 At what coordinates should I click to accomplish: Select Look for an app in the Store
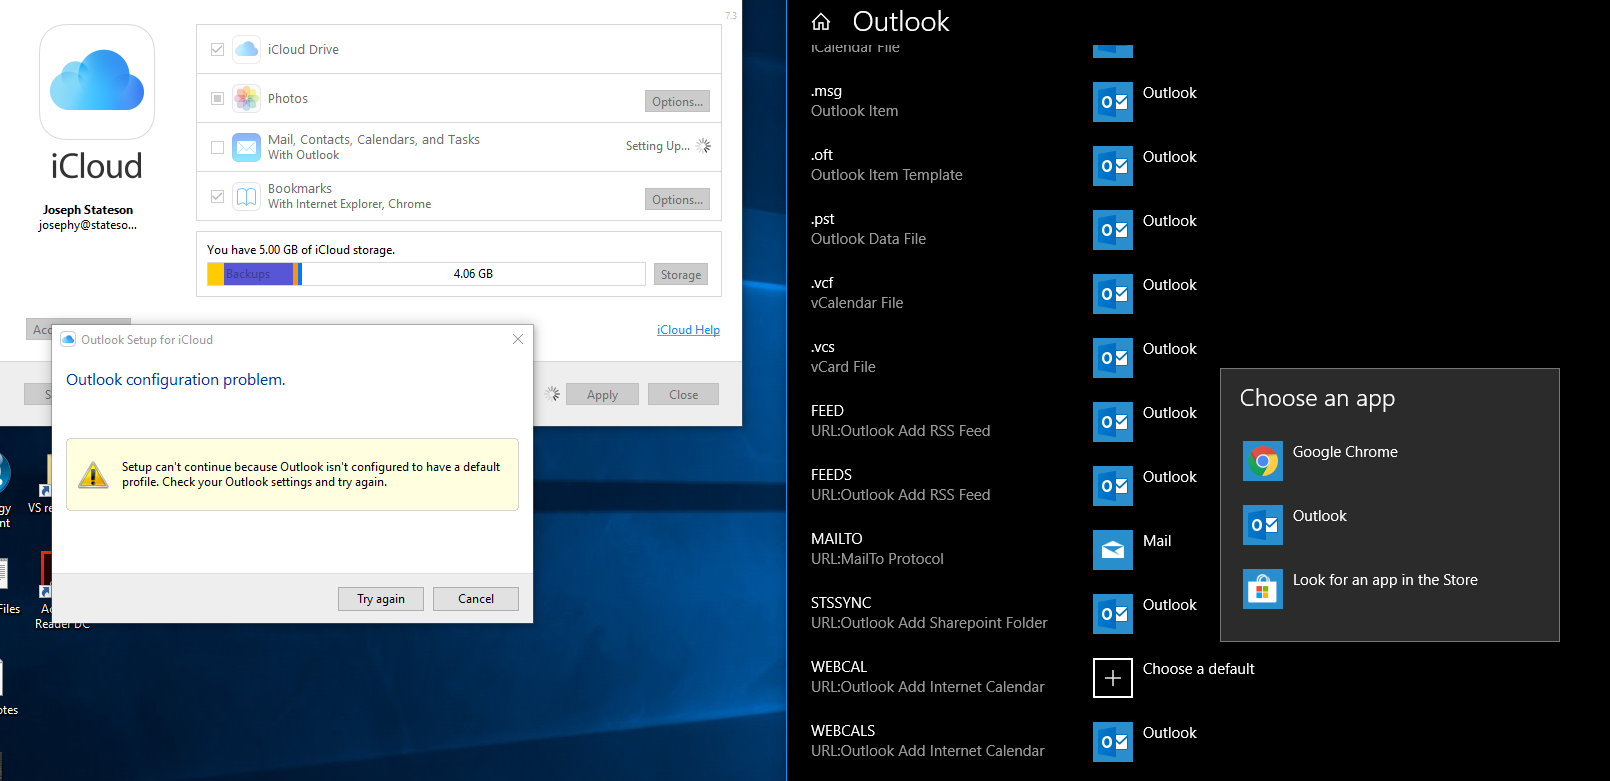(x=1384, y=581)
